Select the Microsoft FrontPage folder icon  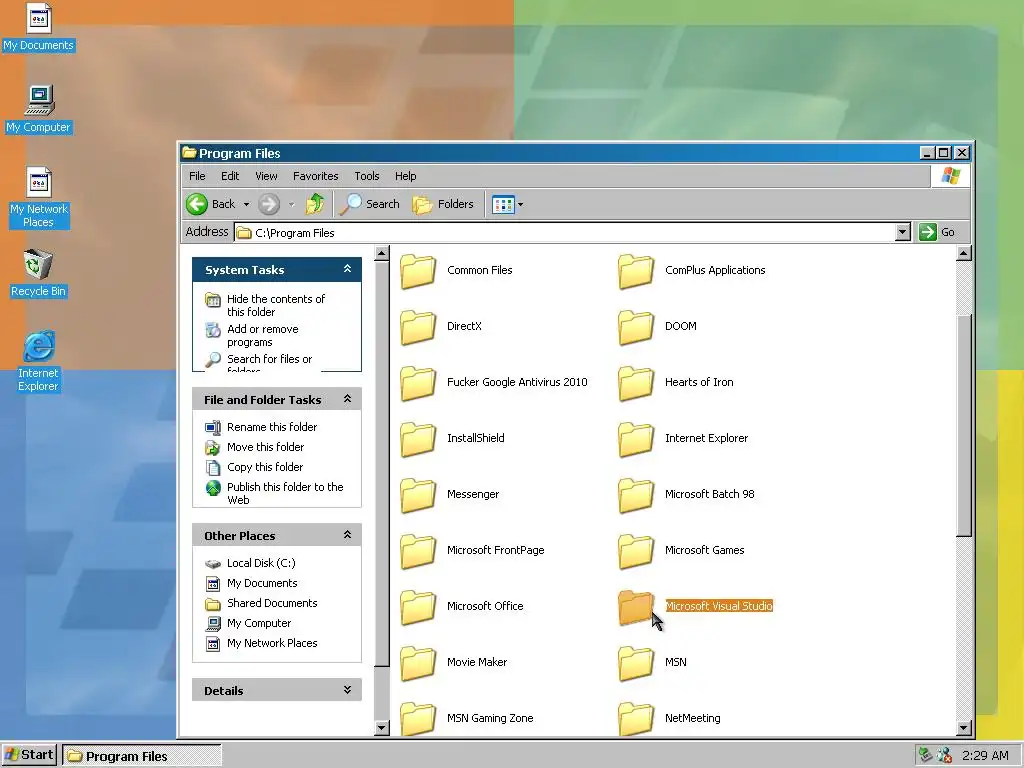(x=418, y=551)
